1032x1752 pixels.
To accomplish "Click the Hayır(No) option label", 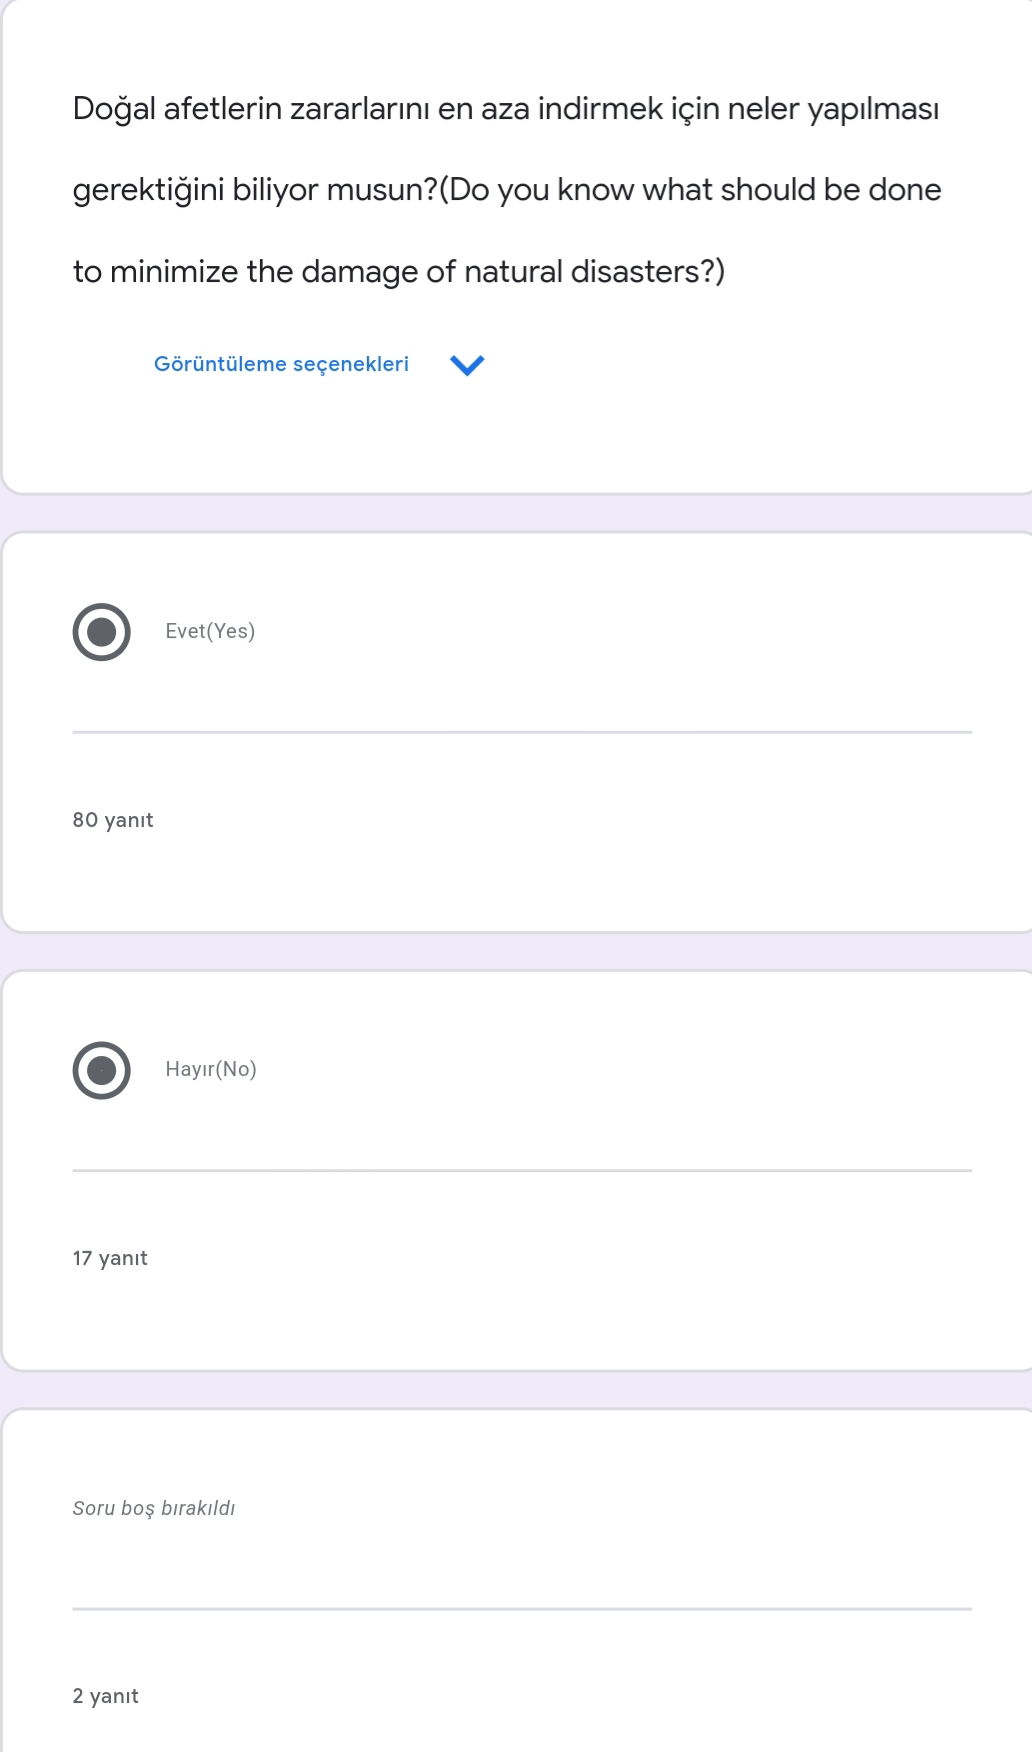I will [x=211, y=1069].
